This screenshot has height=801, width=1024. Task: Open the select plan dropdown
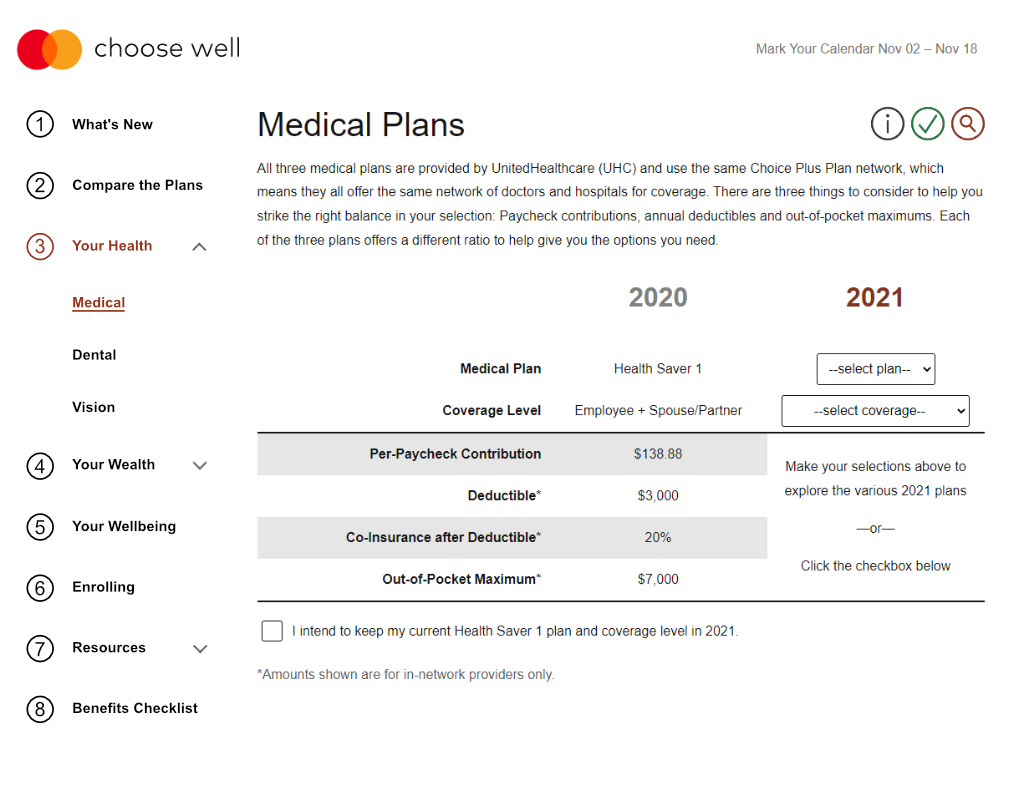click(876, 369)
